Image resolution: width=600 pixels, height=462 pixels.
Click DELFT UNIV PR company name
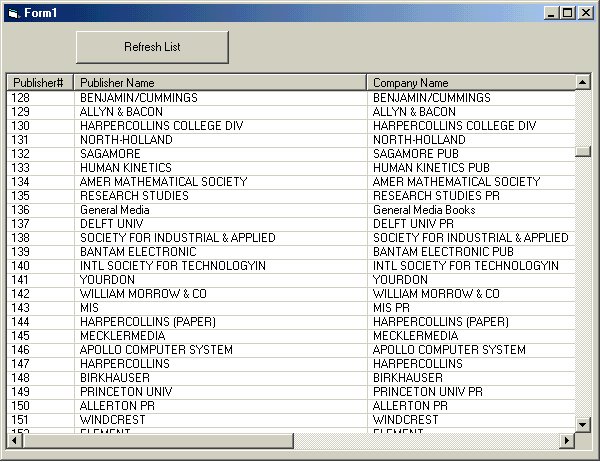(413, 224)
